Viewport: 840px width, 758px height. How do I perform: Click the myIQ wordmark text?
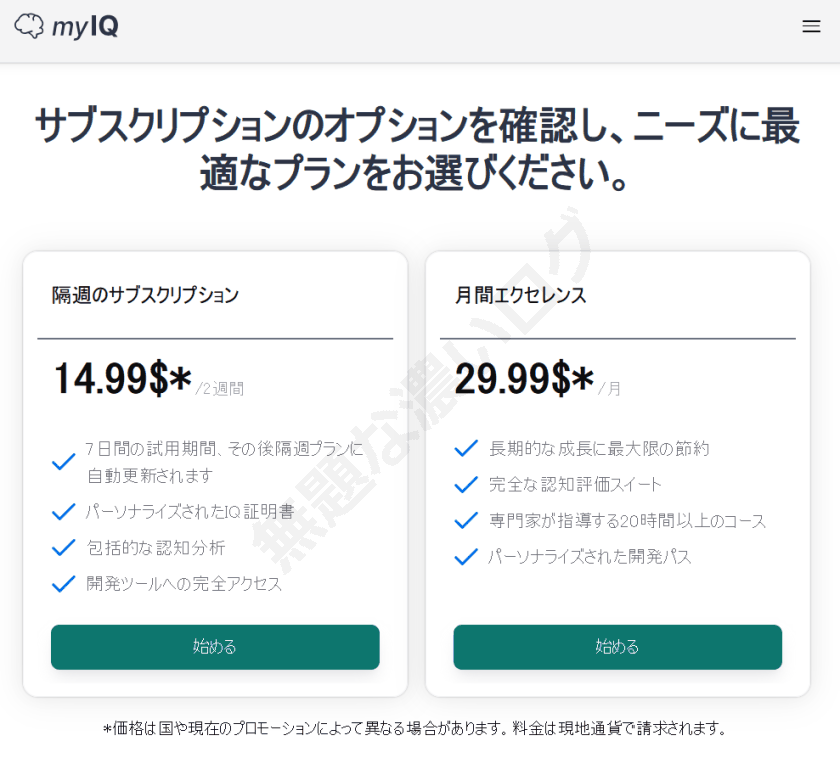click(x=86, y=27)
